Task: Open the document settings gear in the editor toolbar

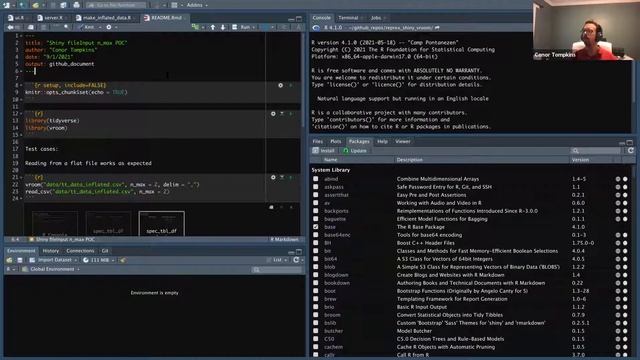Action: tap(109, 27)
